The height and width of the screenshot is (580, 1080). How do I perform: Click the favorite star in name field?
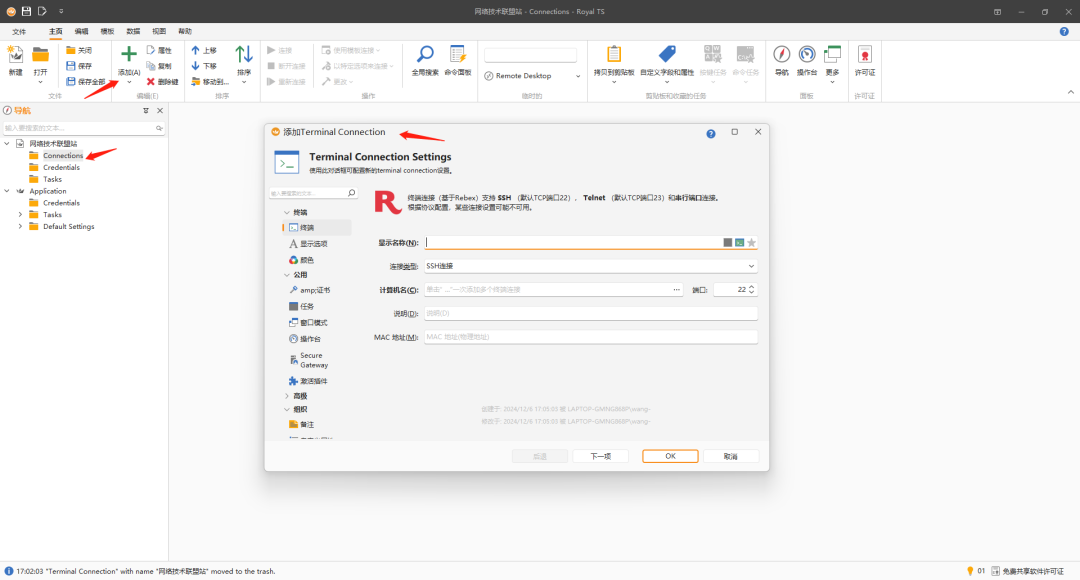pyautogui.click(x=751, y=242)
